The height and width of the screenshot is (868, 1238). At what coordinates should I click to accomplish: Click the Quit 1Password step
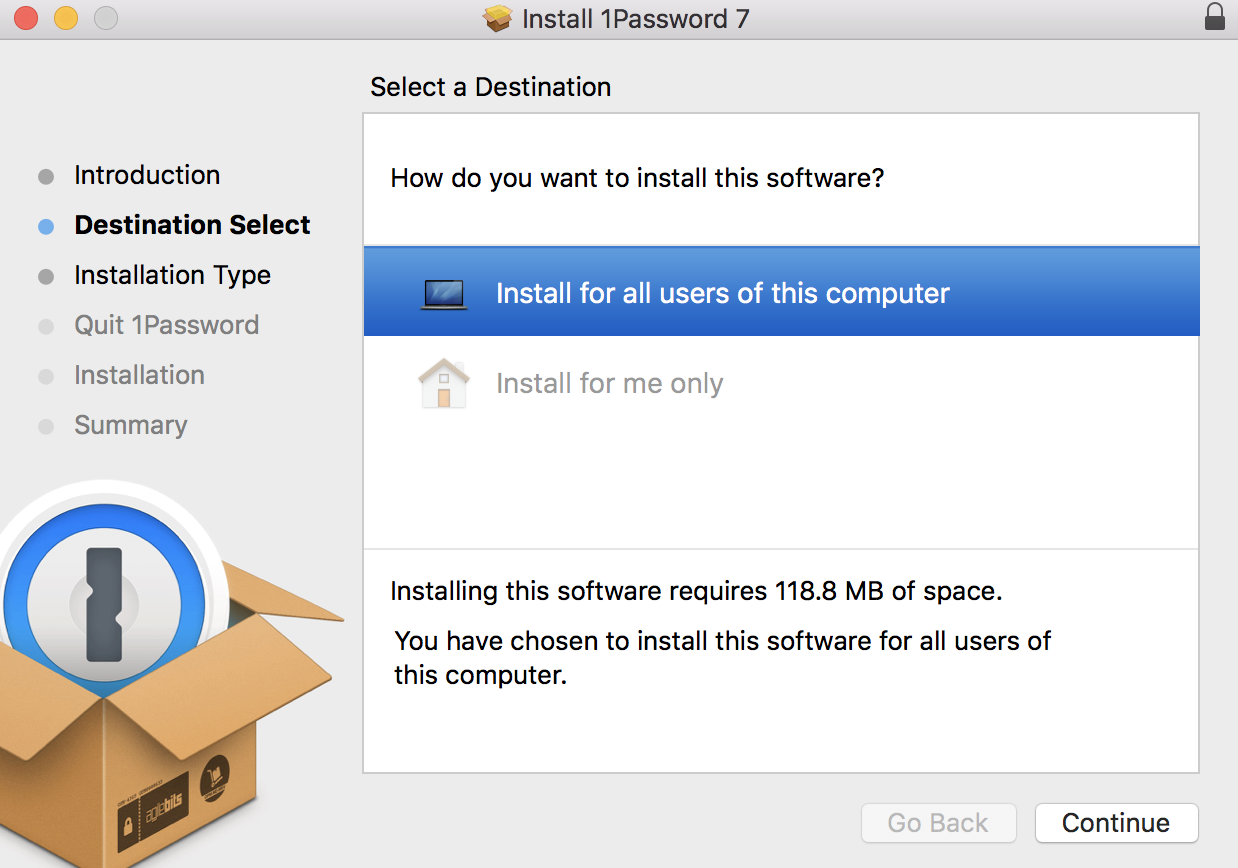(x=166, y=325)
